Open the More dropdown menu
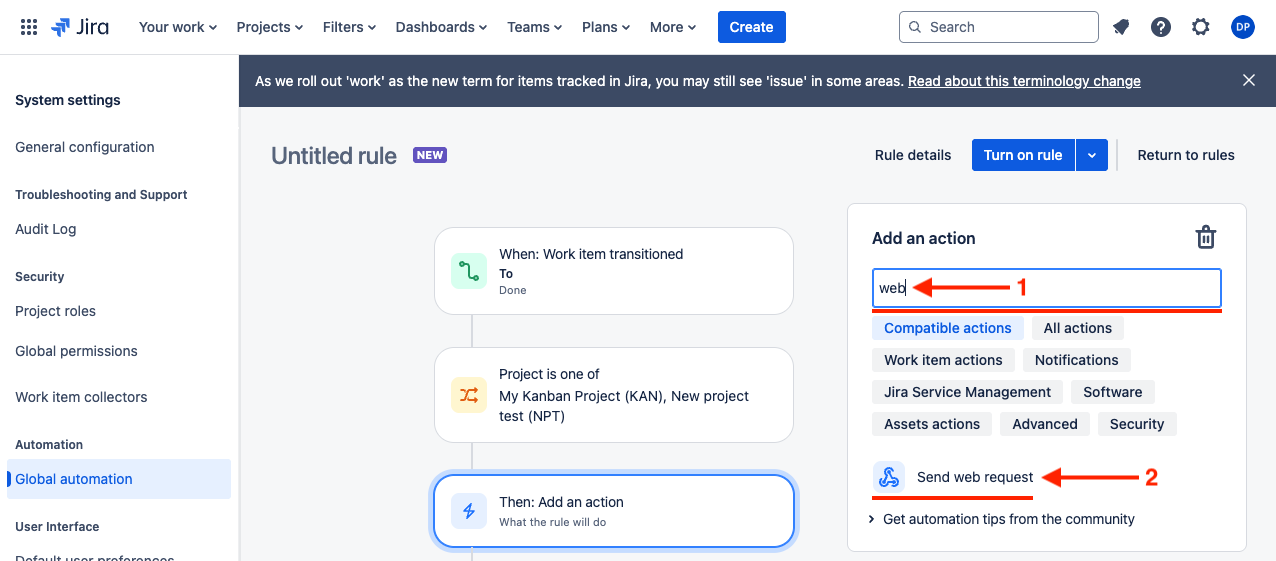This screenshot has height=561, width=1276. pyautogui.click(x=673, y=27)
